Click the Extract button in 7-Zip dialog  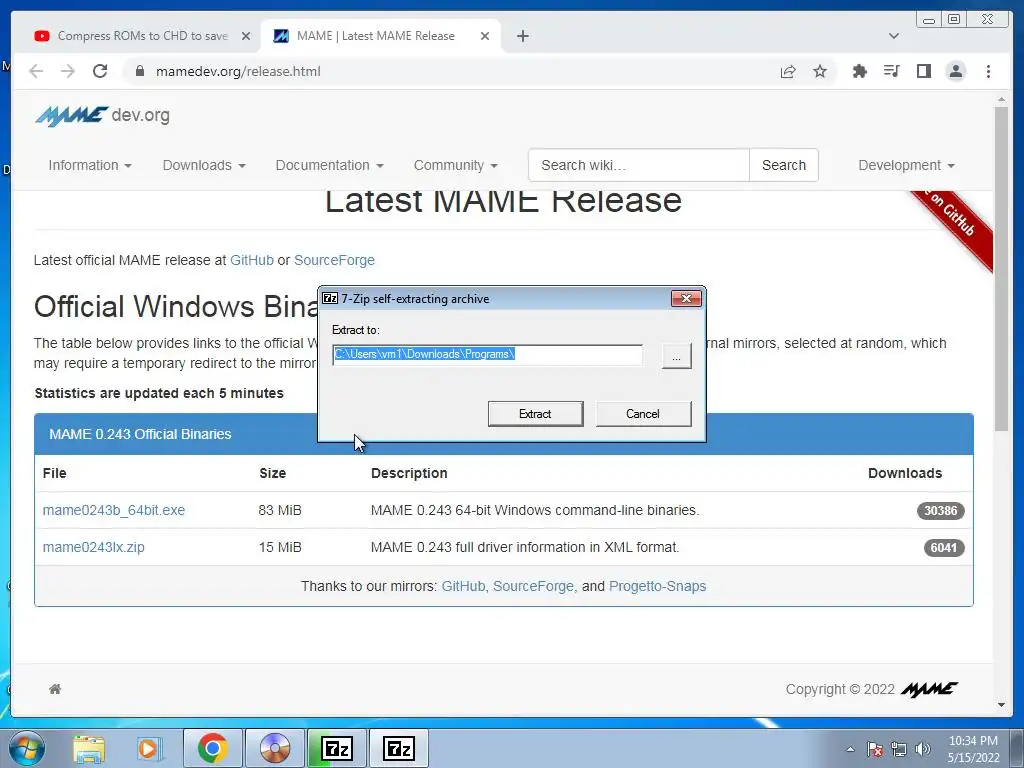pyautogui.click(x=536, y=413)
